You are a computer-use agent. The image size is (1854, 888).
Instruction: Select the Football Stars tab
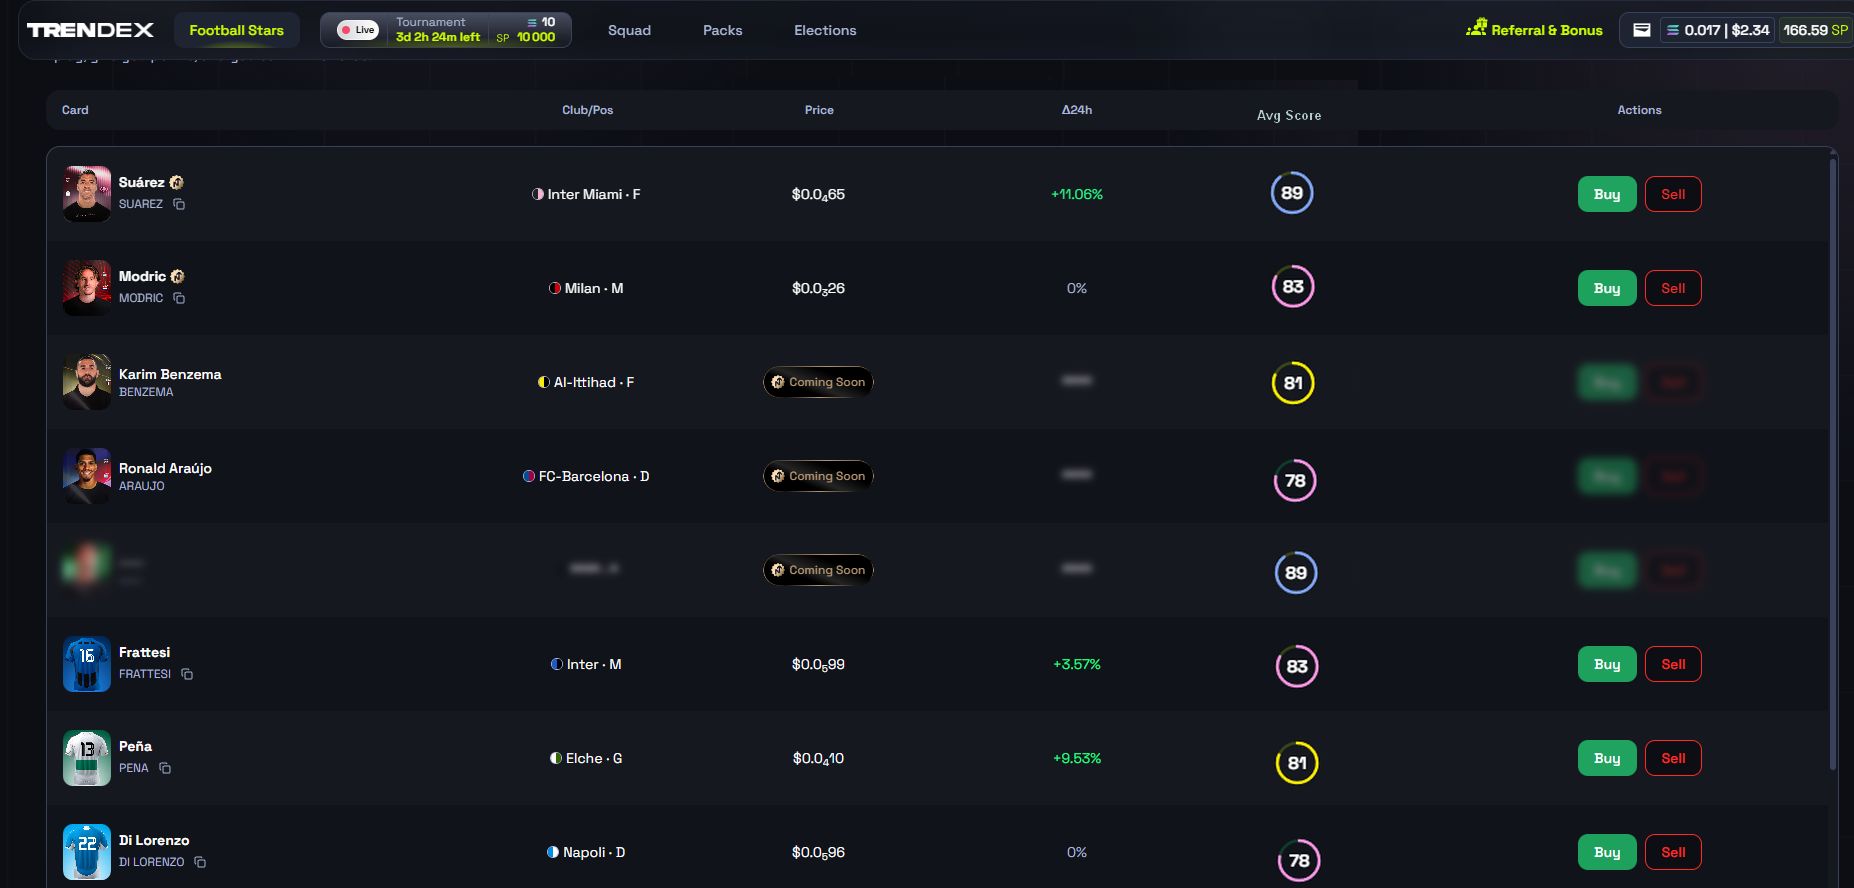[237, 30]
